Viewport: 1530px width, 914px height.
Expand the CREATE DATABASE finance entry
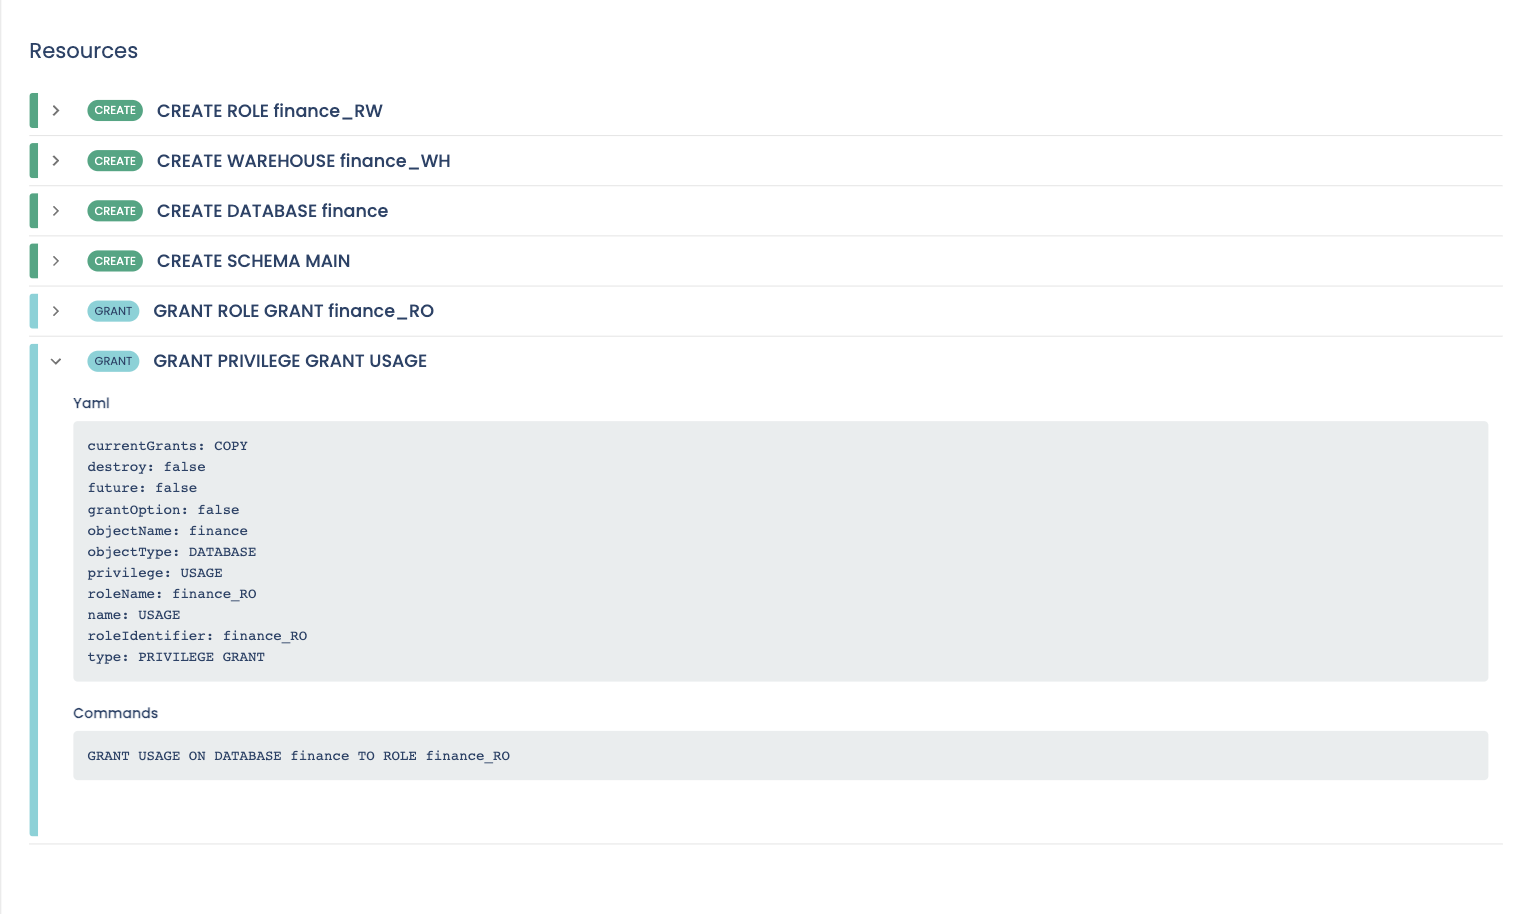coord(55,211)
